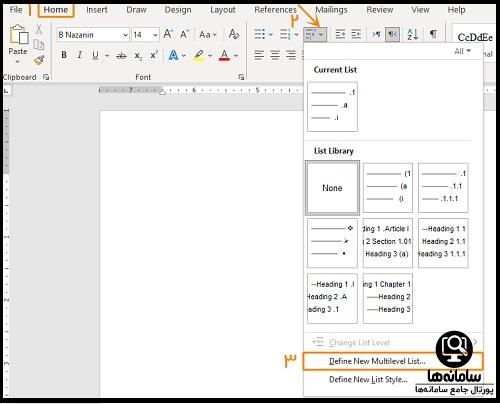The width and height of the screenshot is (500, 404).
Task: Click the Multilevel List icon
Action: (x=311, y=34)
